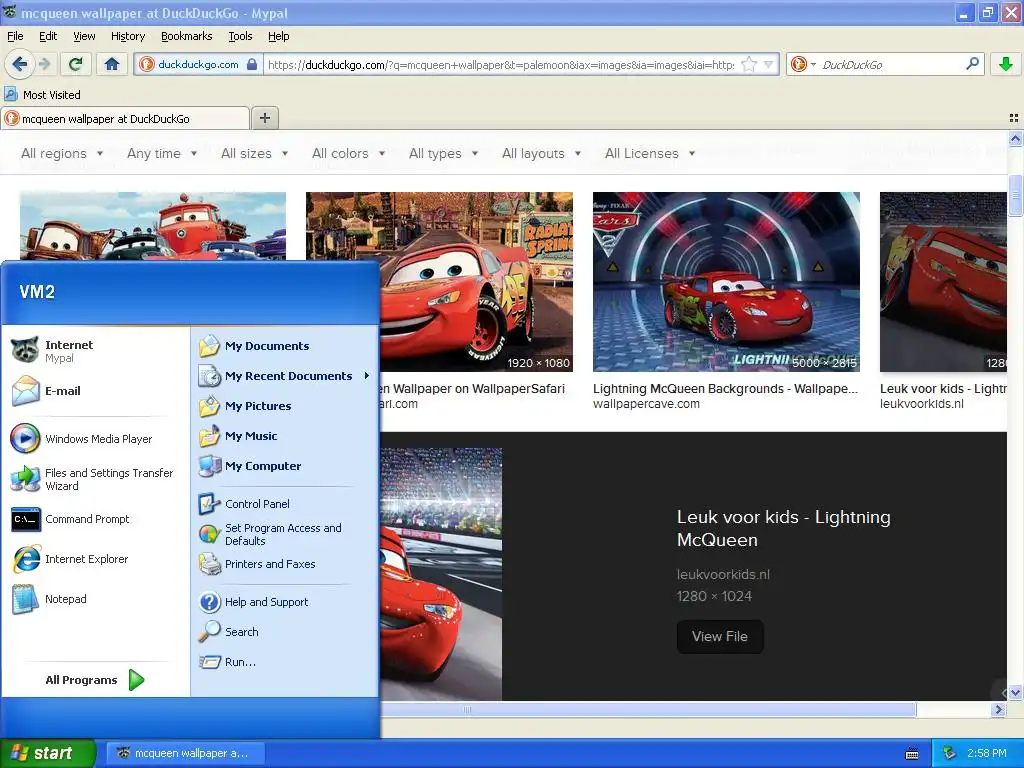1024x768 pixels.
Task: Open the browser Home page icon
Action: click(x=112, y=64)
